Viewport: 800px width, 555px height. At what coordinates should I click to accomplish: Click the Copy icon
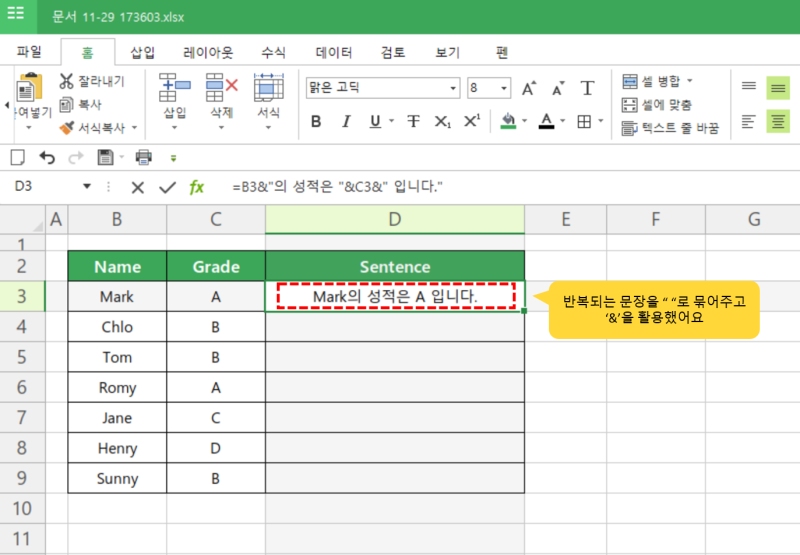(x=66, y=105)
